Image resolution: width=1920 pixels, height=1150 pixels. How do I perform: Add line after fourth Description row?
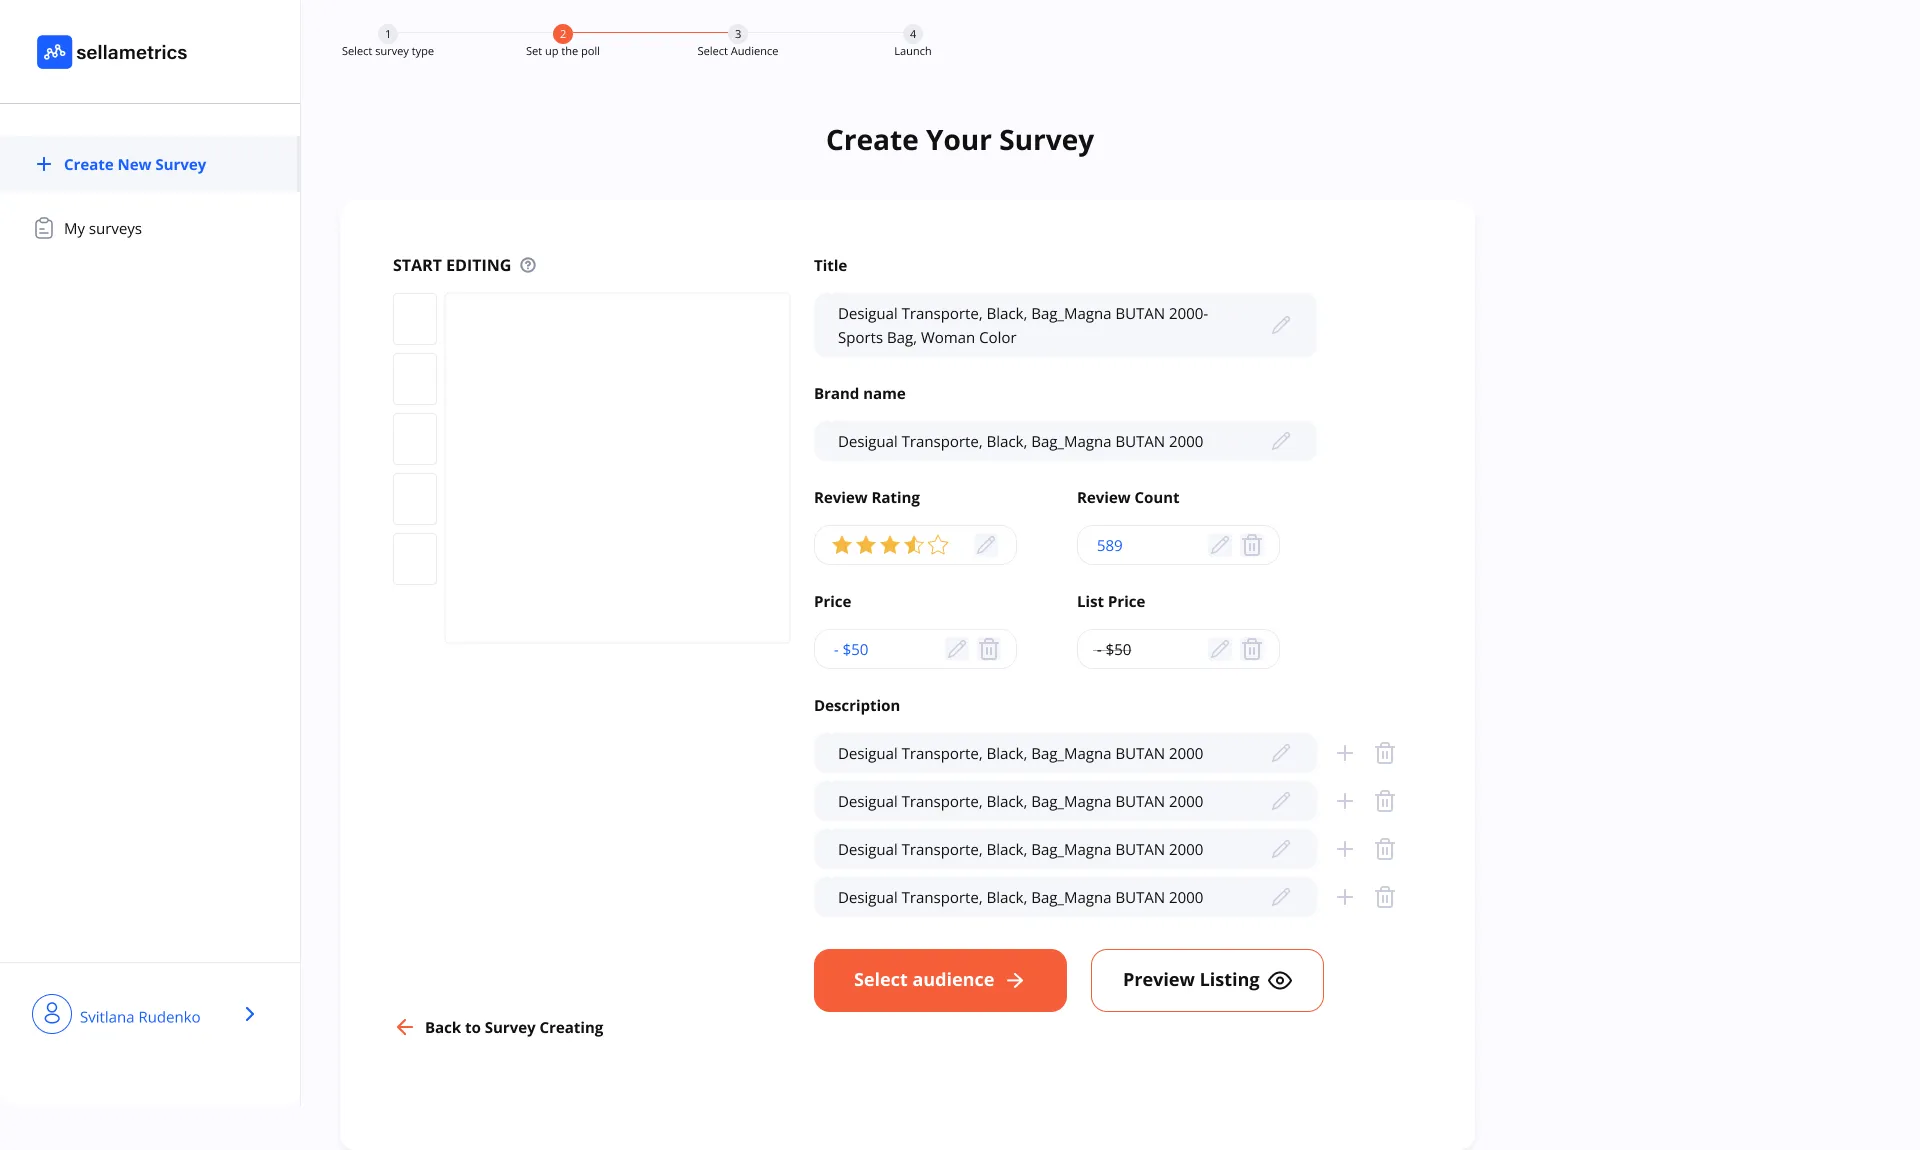coord(1345,897)
